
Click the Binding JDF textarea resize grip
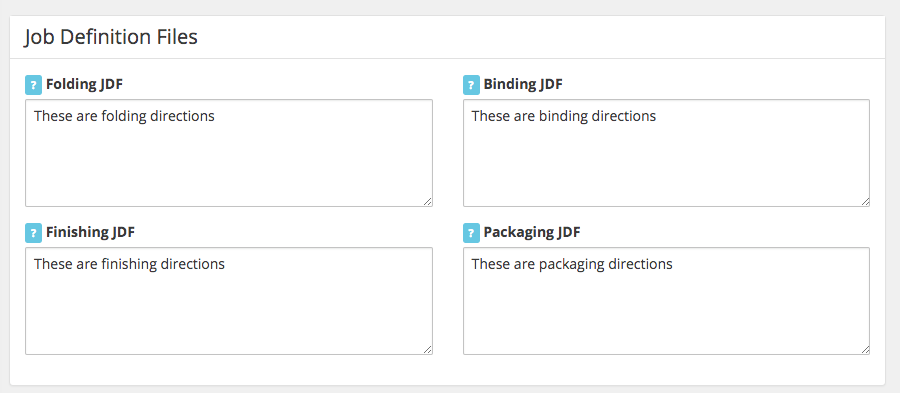click(x=865, y=201)
